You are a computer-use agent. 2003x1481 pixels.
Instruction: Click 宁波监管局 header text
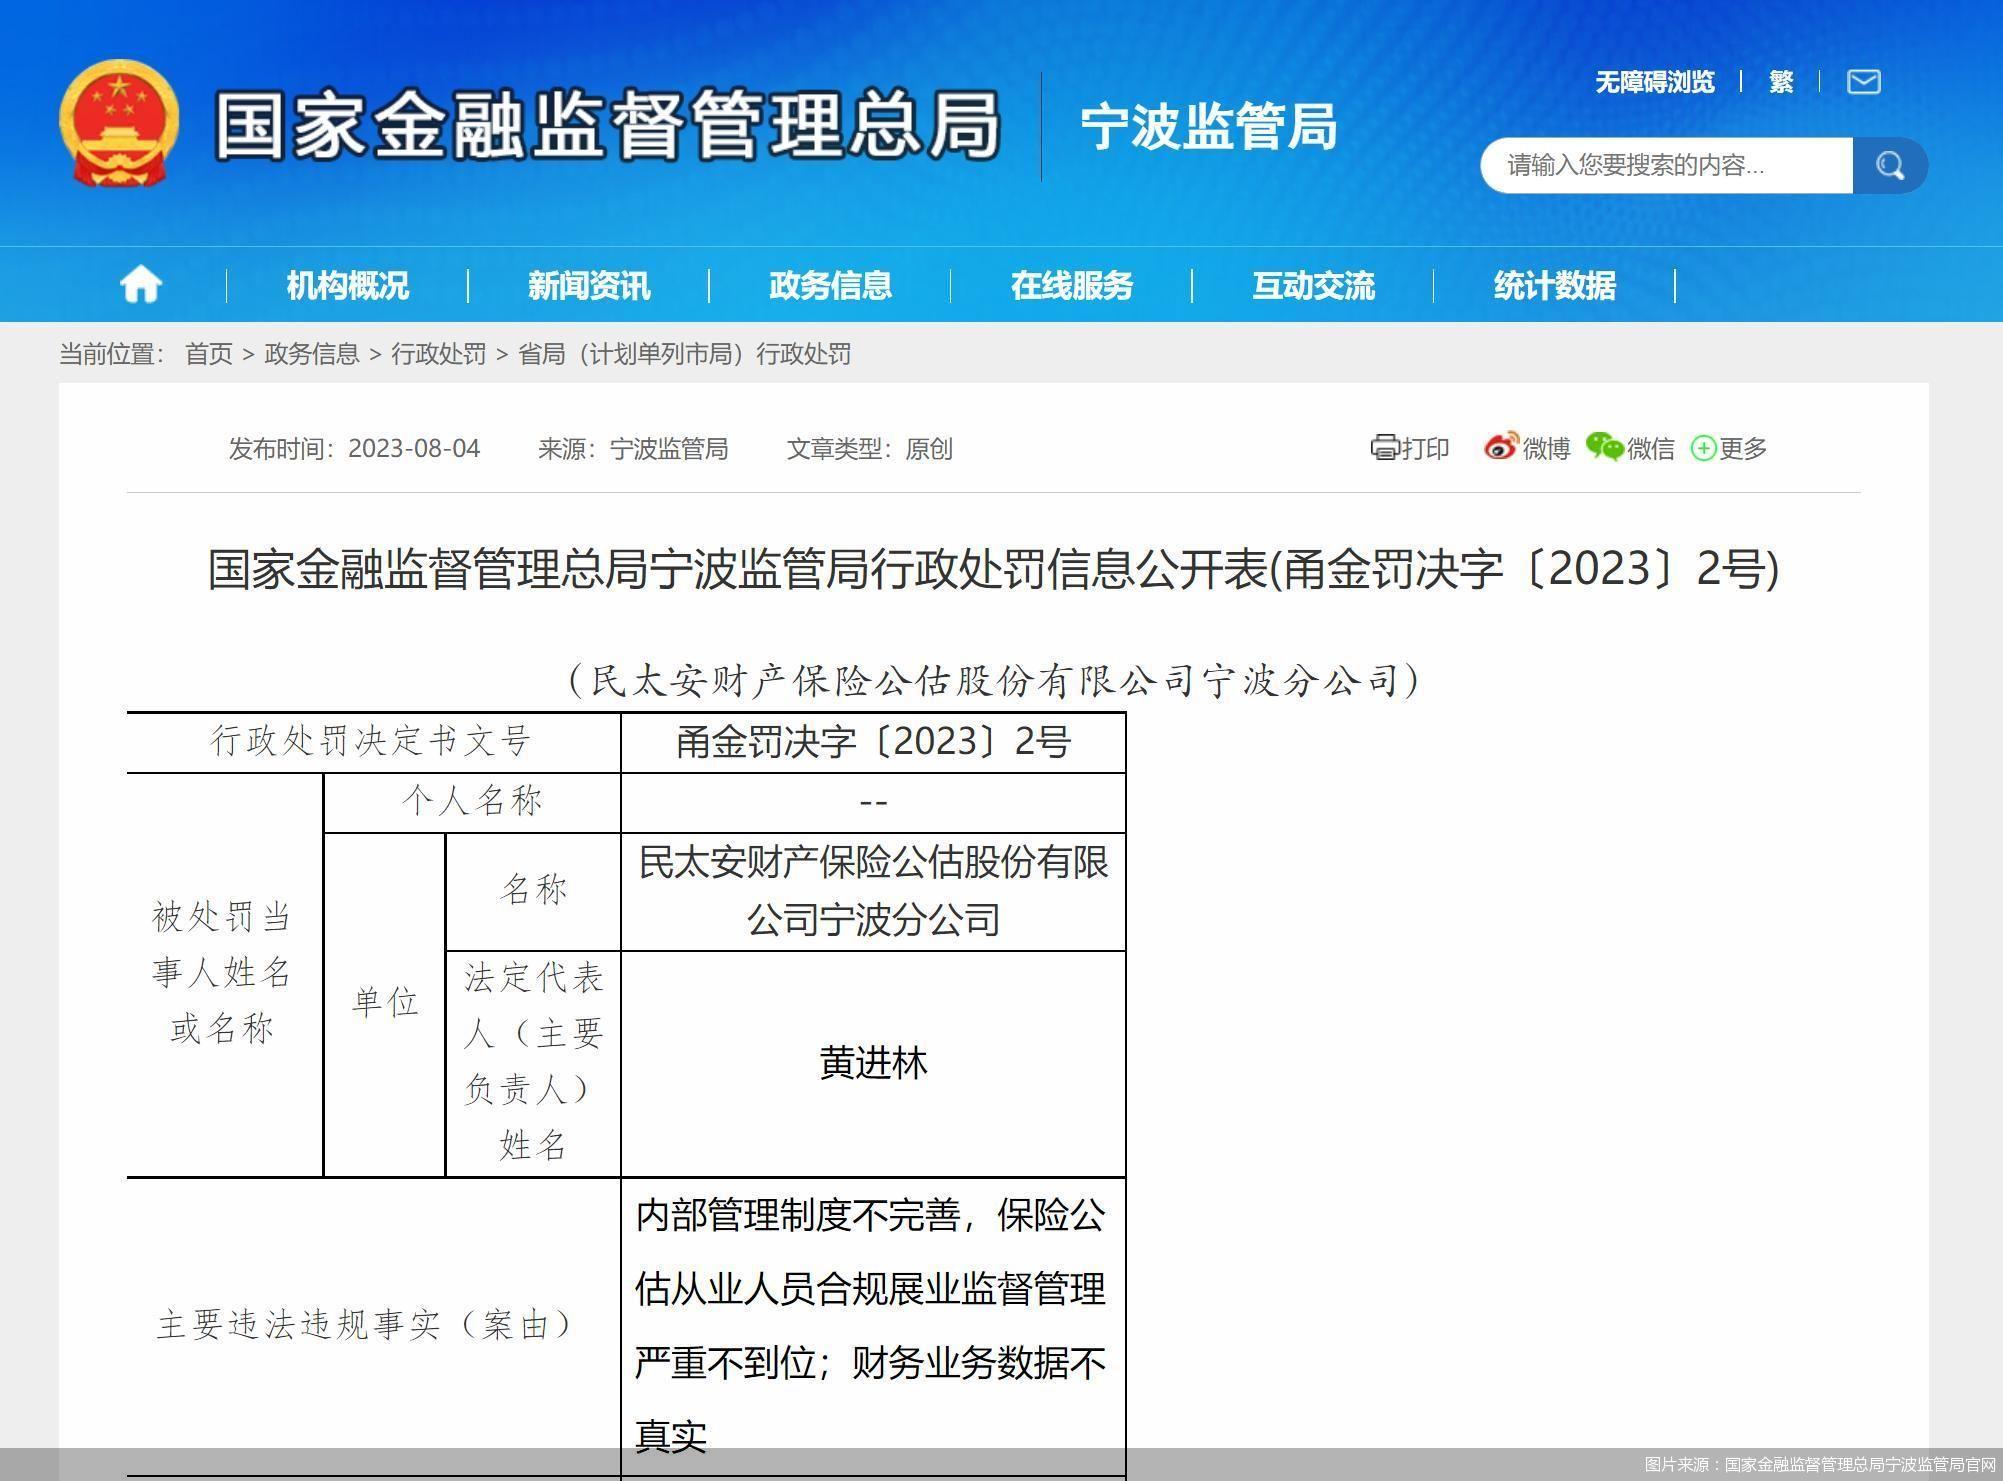pyautogui.click(x=1209, y=127)
